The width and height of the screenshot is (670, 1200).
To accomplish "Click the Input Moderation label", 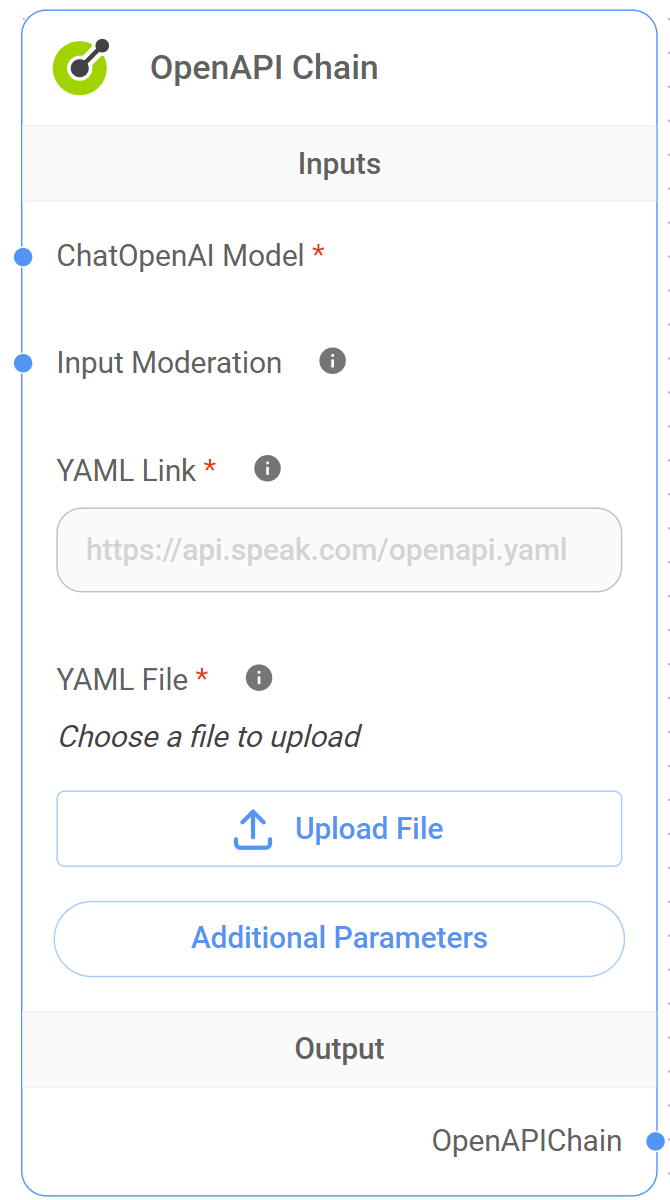I will [x=168, y=362].
